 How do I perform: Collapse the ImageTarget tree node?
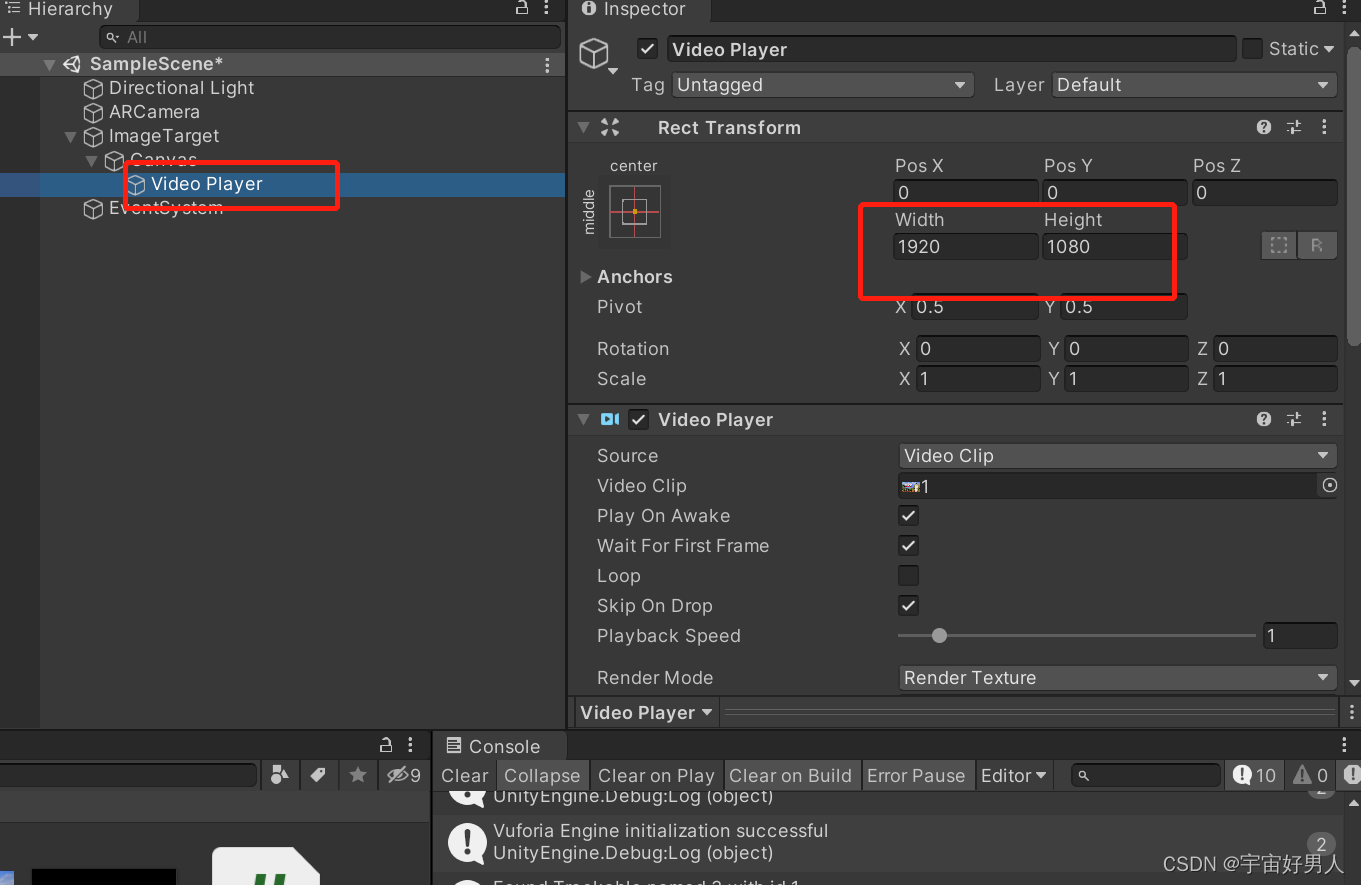point(70,136)
